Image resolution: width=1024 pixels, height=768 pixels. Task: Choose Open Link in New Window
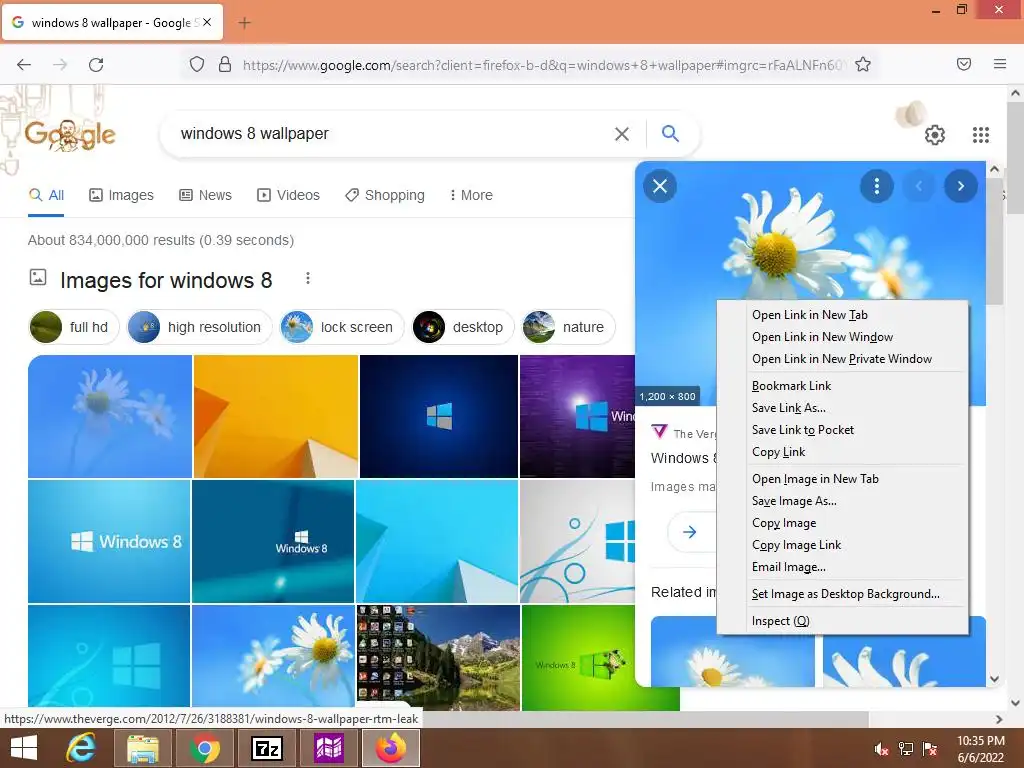click(842, 337)
